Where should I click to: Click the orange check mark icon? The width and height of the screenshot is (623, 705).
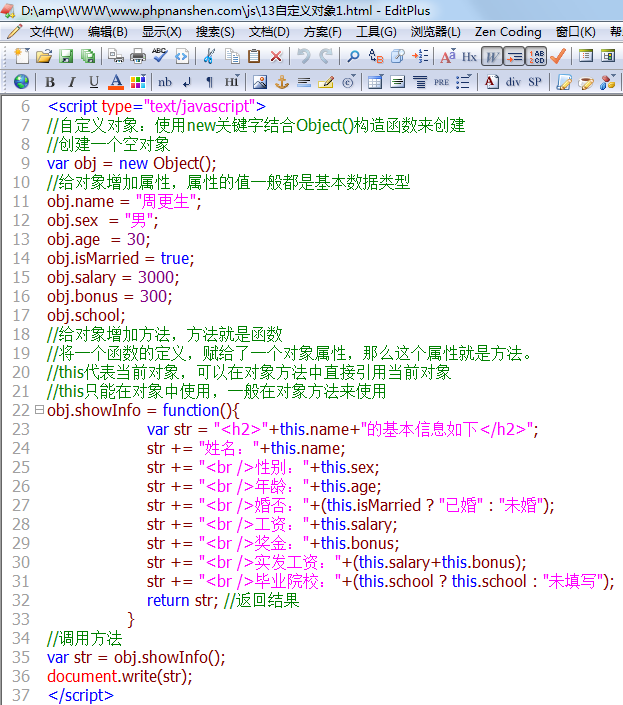[558, 56]
